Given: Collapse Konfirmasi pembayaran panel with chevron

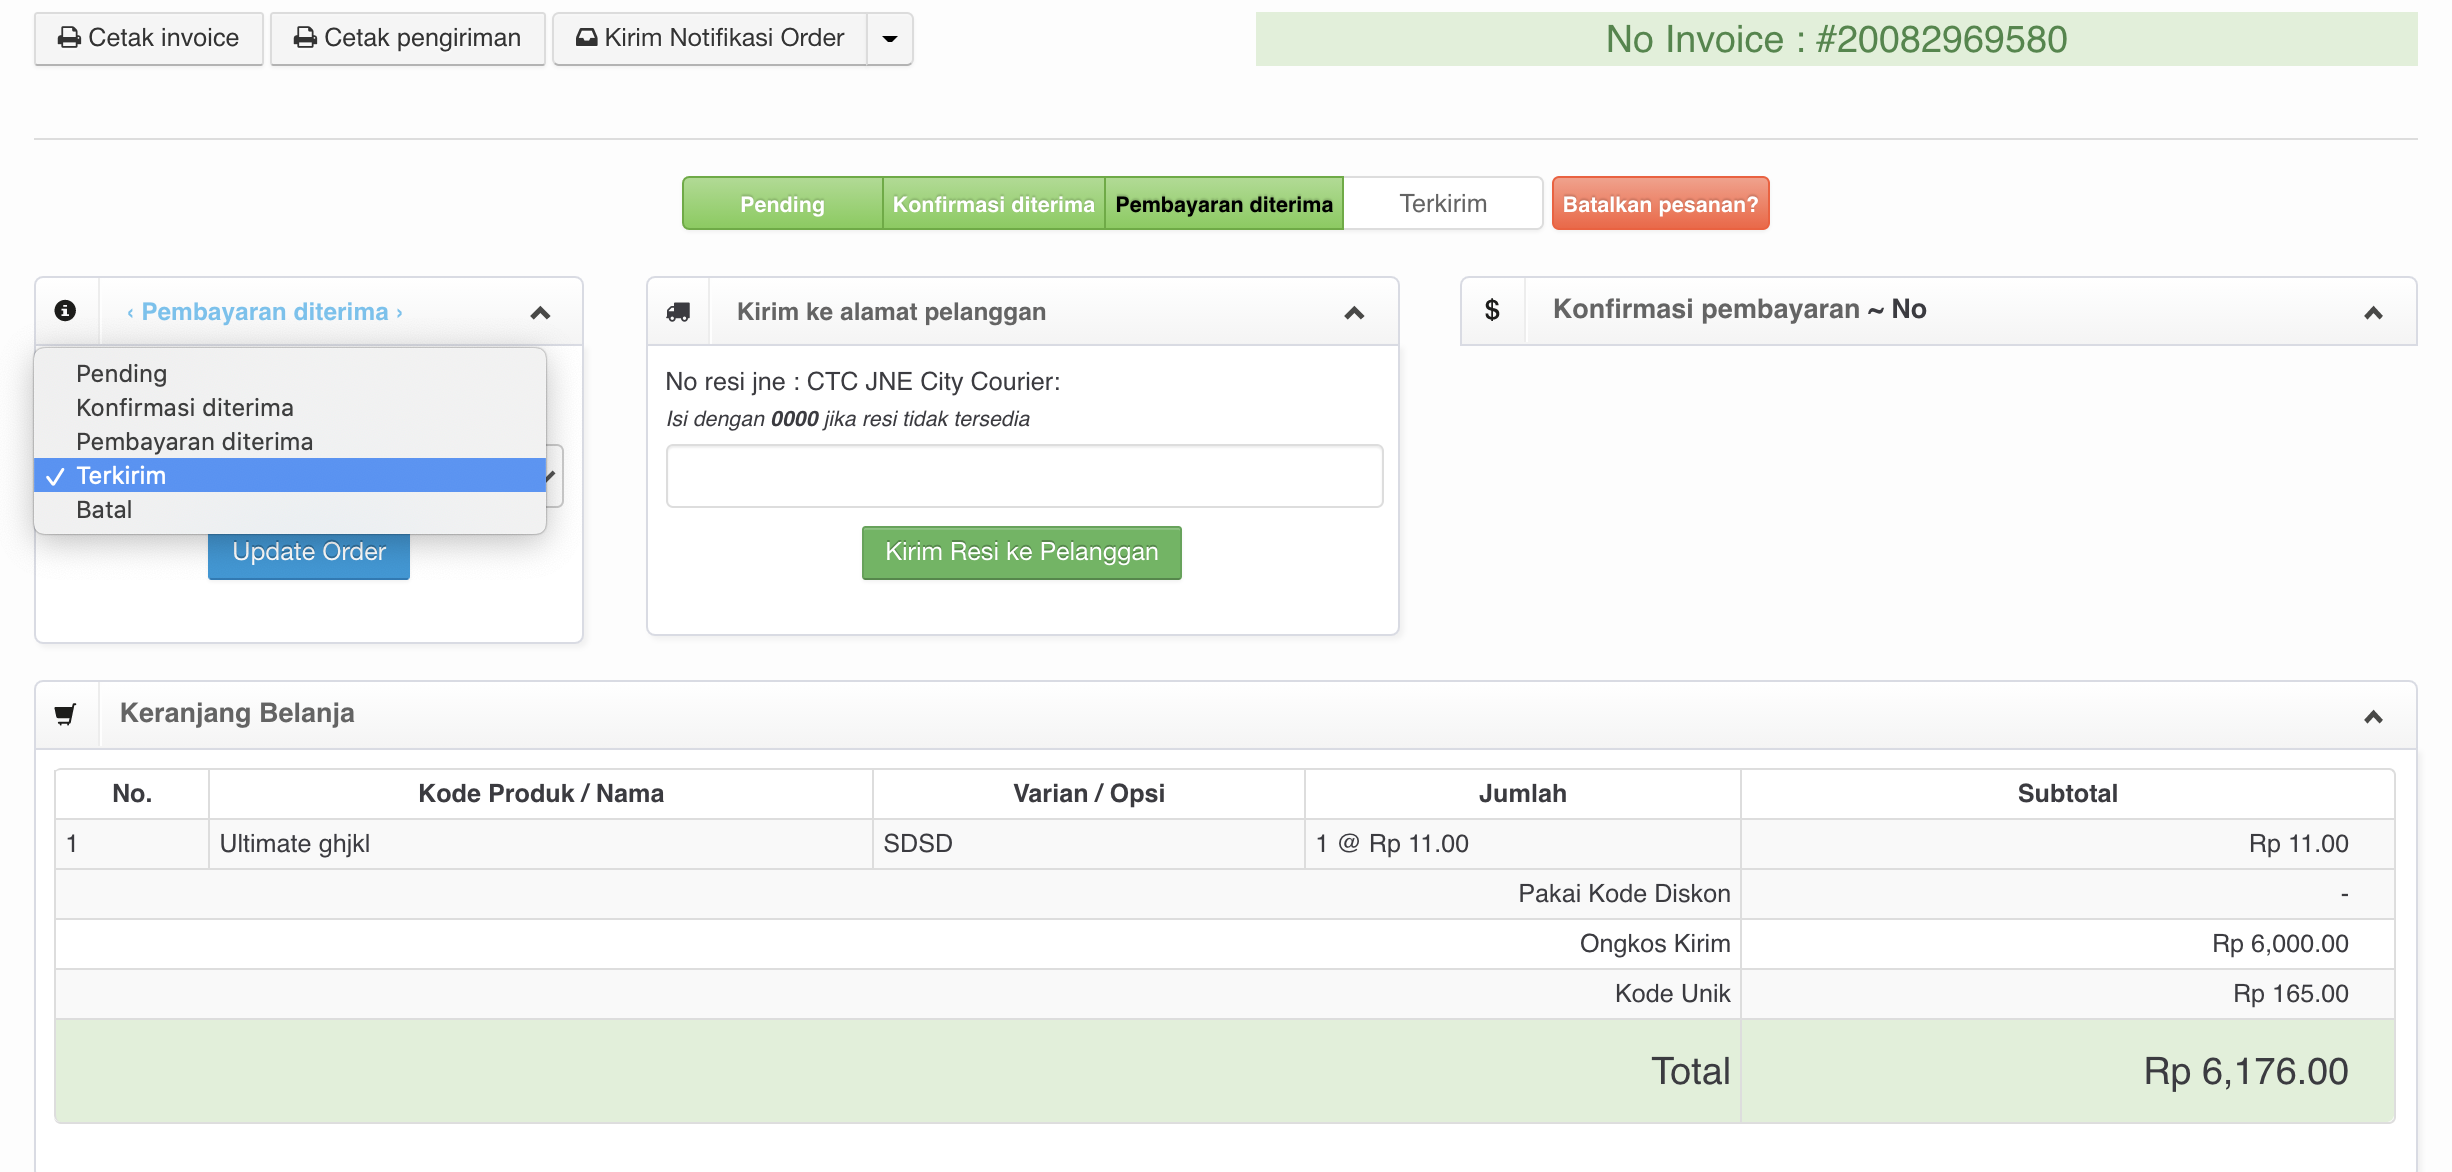Looking at the screenshot, I should coord(2373,313).
